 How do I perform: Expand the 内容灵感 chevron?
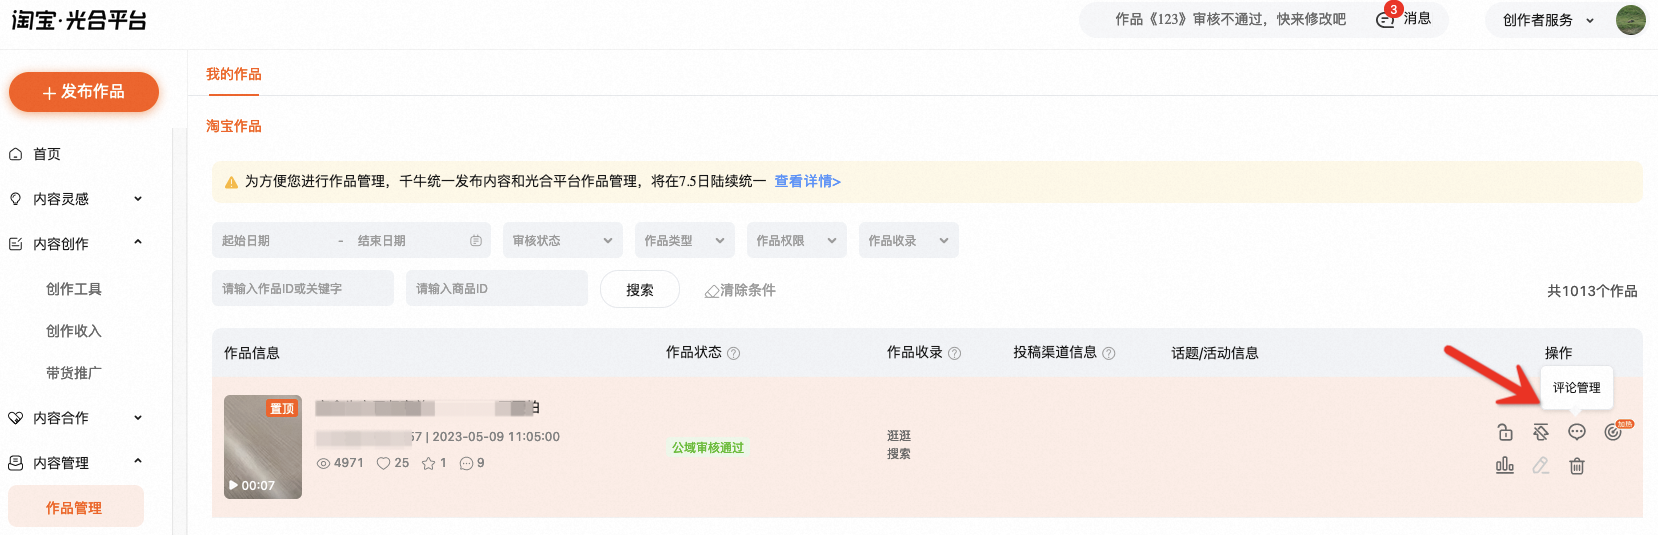(138, 199)
